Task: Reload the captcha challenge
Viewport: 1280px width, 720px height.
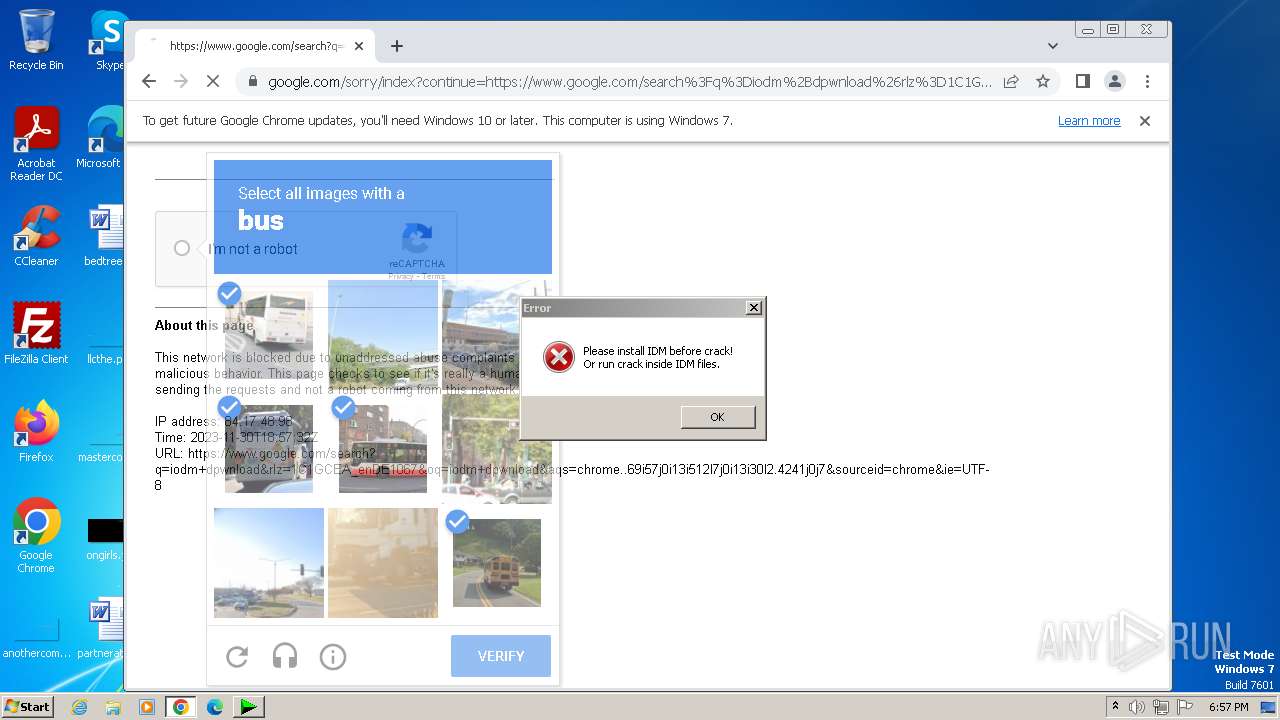Action: pyautogui.click(x=237, y=656)
